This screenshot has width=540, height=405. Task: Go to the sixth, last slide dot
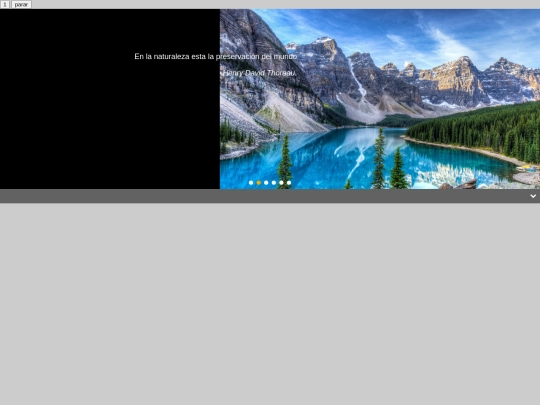click(289, 183)
